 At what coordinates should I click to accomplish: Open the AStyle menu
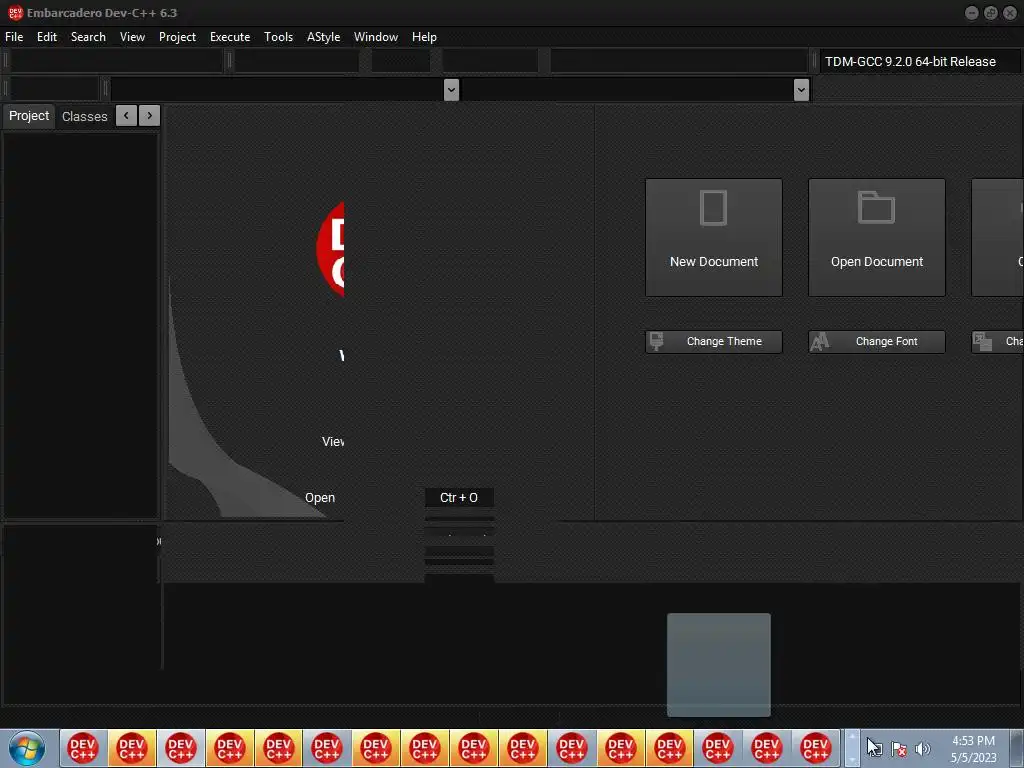323,37
